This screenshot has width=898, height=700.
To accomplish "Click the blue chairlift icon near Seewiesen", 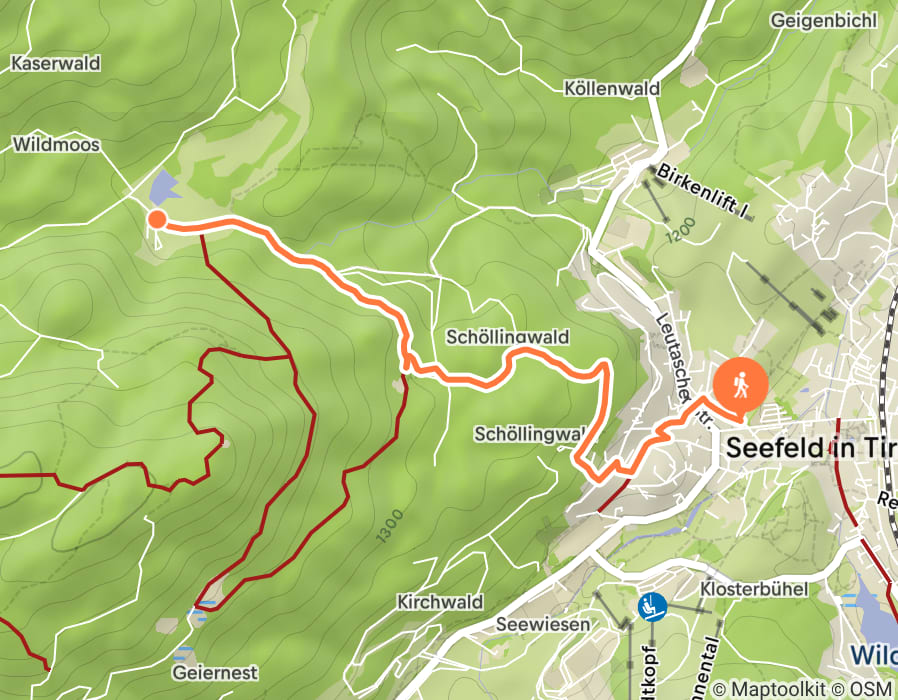I will 652,607.
